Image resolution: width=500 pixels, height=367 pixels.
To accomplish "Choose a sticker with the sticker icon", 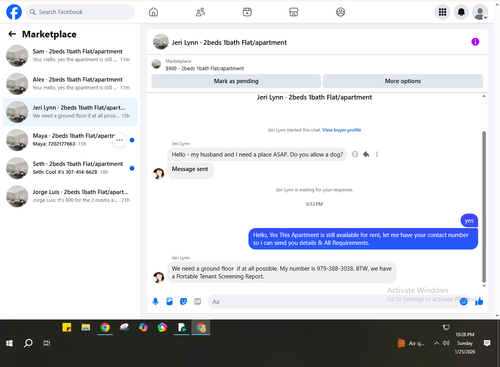I will pyautogui.click(x=183, y=302).
